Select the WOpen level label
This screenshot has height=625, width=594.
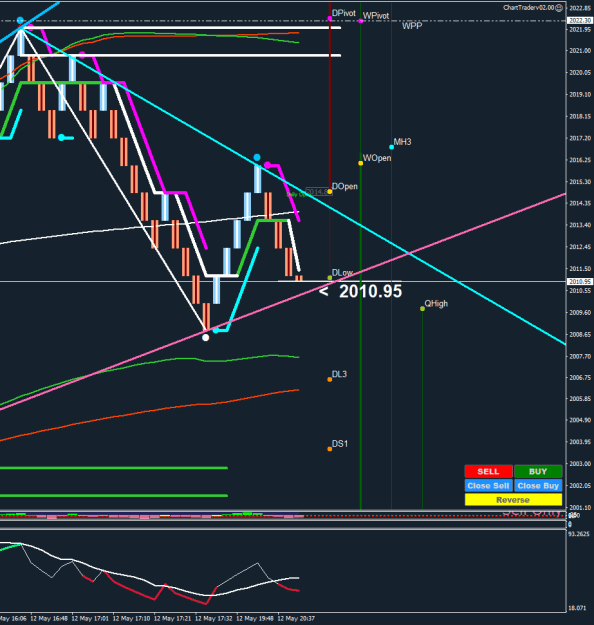(377, 158)
